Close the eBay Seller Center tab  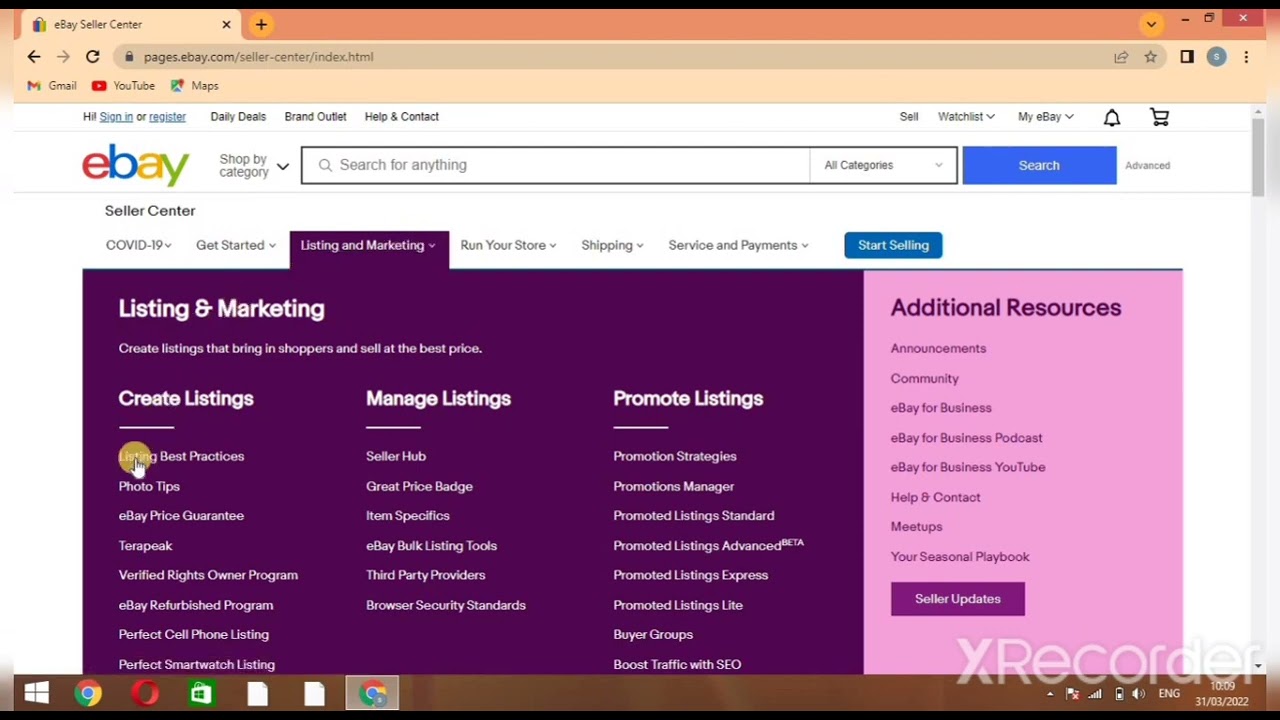(226, 24)
